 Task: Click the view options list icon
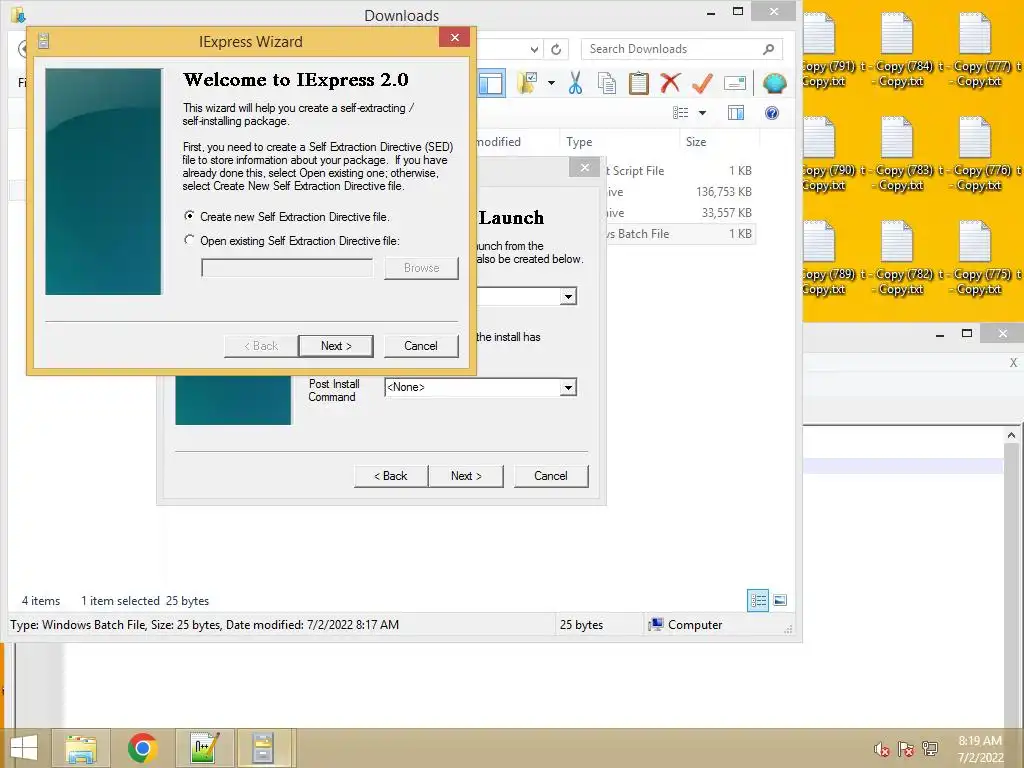[680, 113]
